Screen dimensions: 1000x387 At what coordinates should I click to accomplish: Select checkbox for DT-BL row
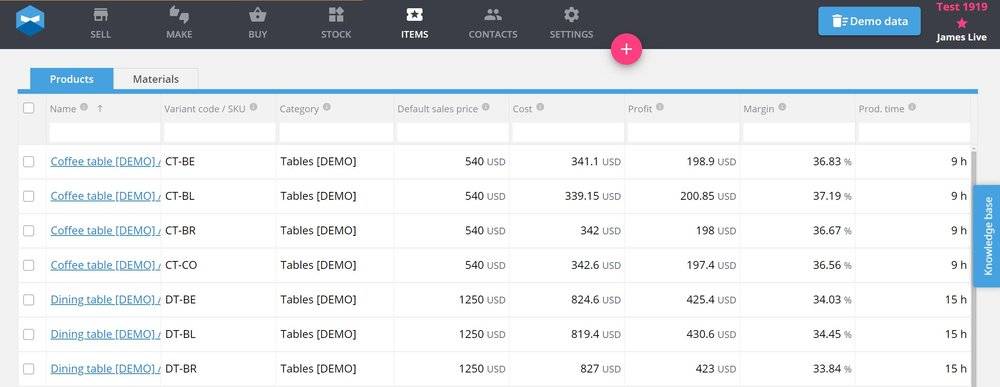click(x=29, y=334)
